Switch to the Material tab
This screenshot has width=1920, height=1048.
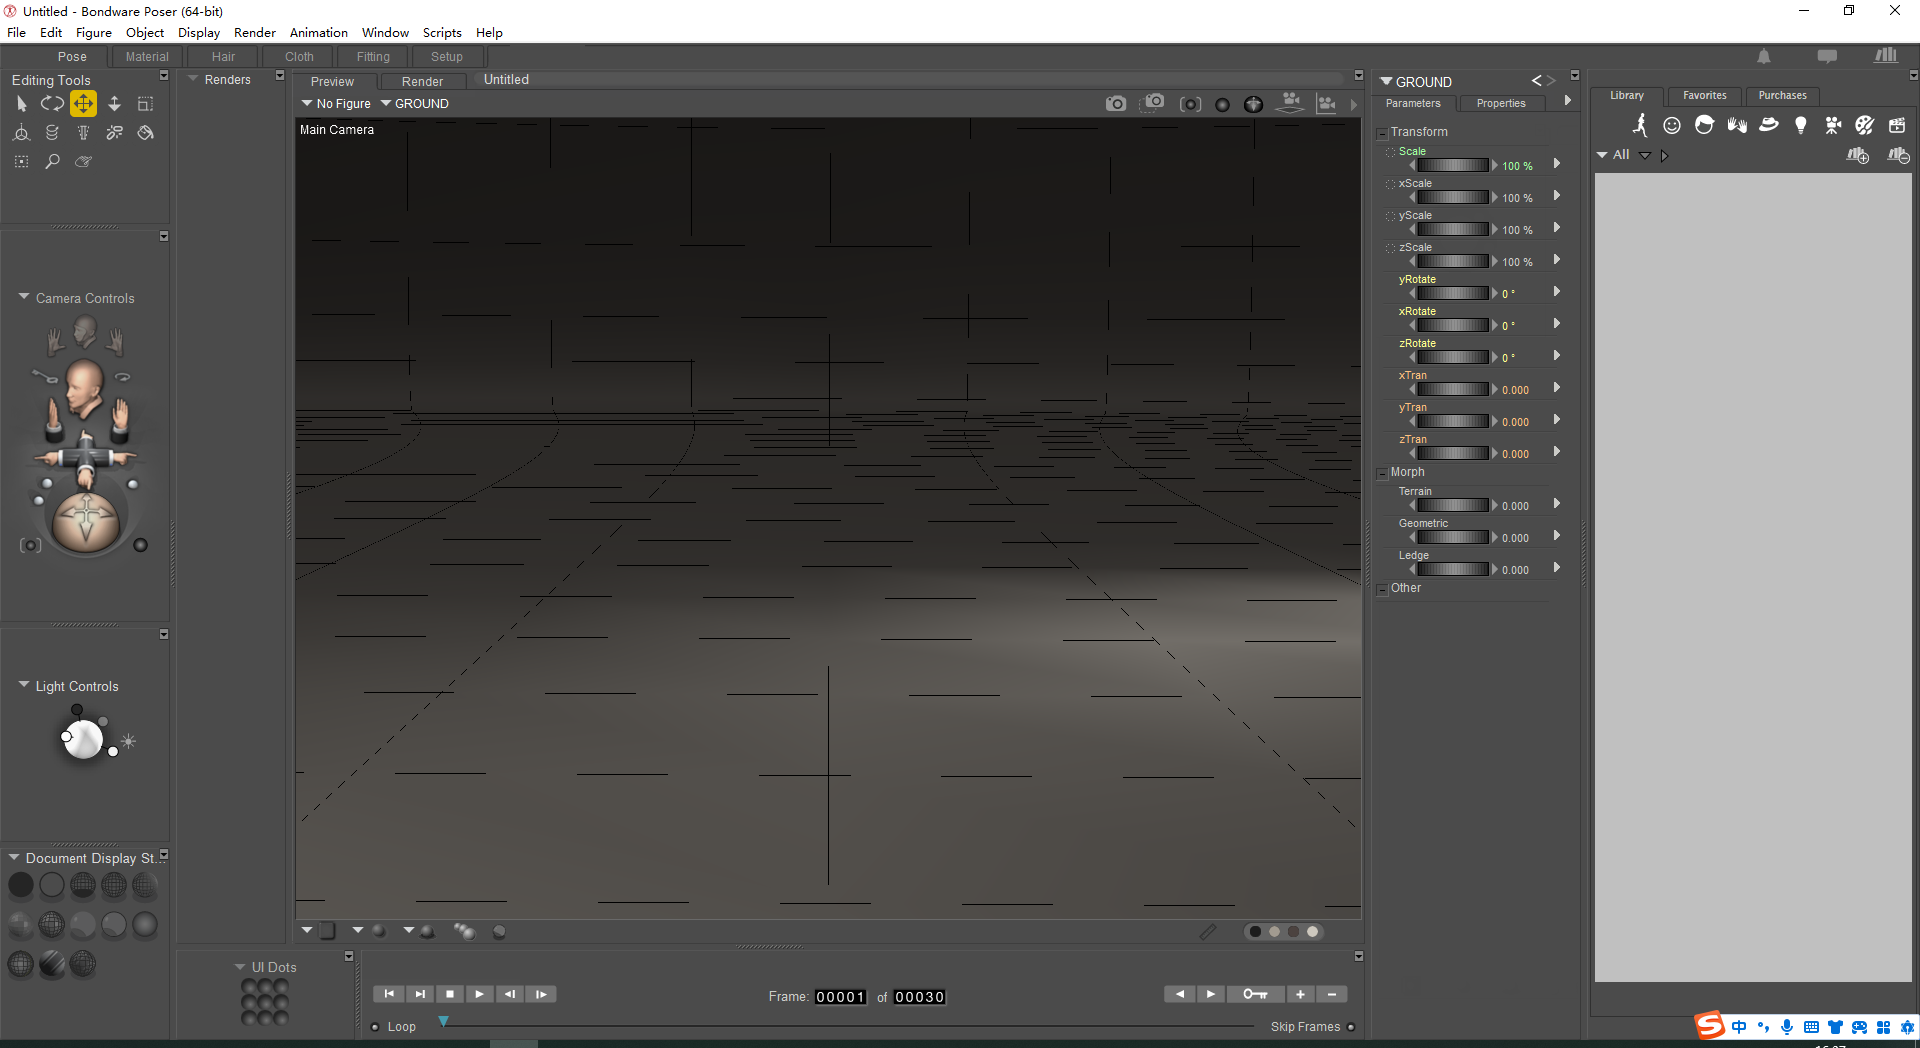pyautogui.click(x=147, y=56)
